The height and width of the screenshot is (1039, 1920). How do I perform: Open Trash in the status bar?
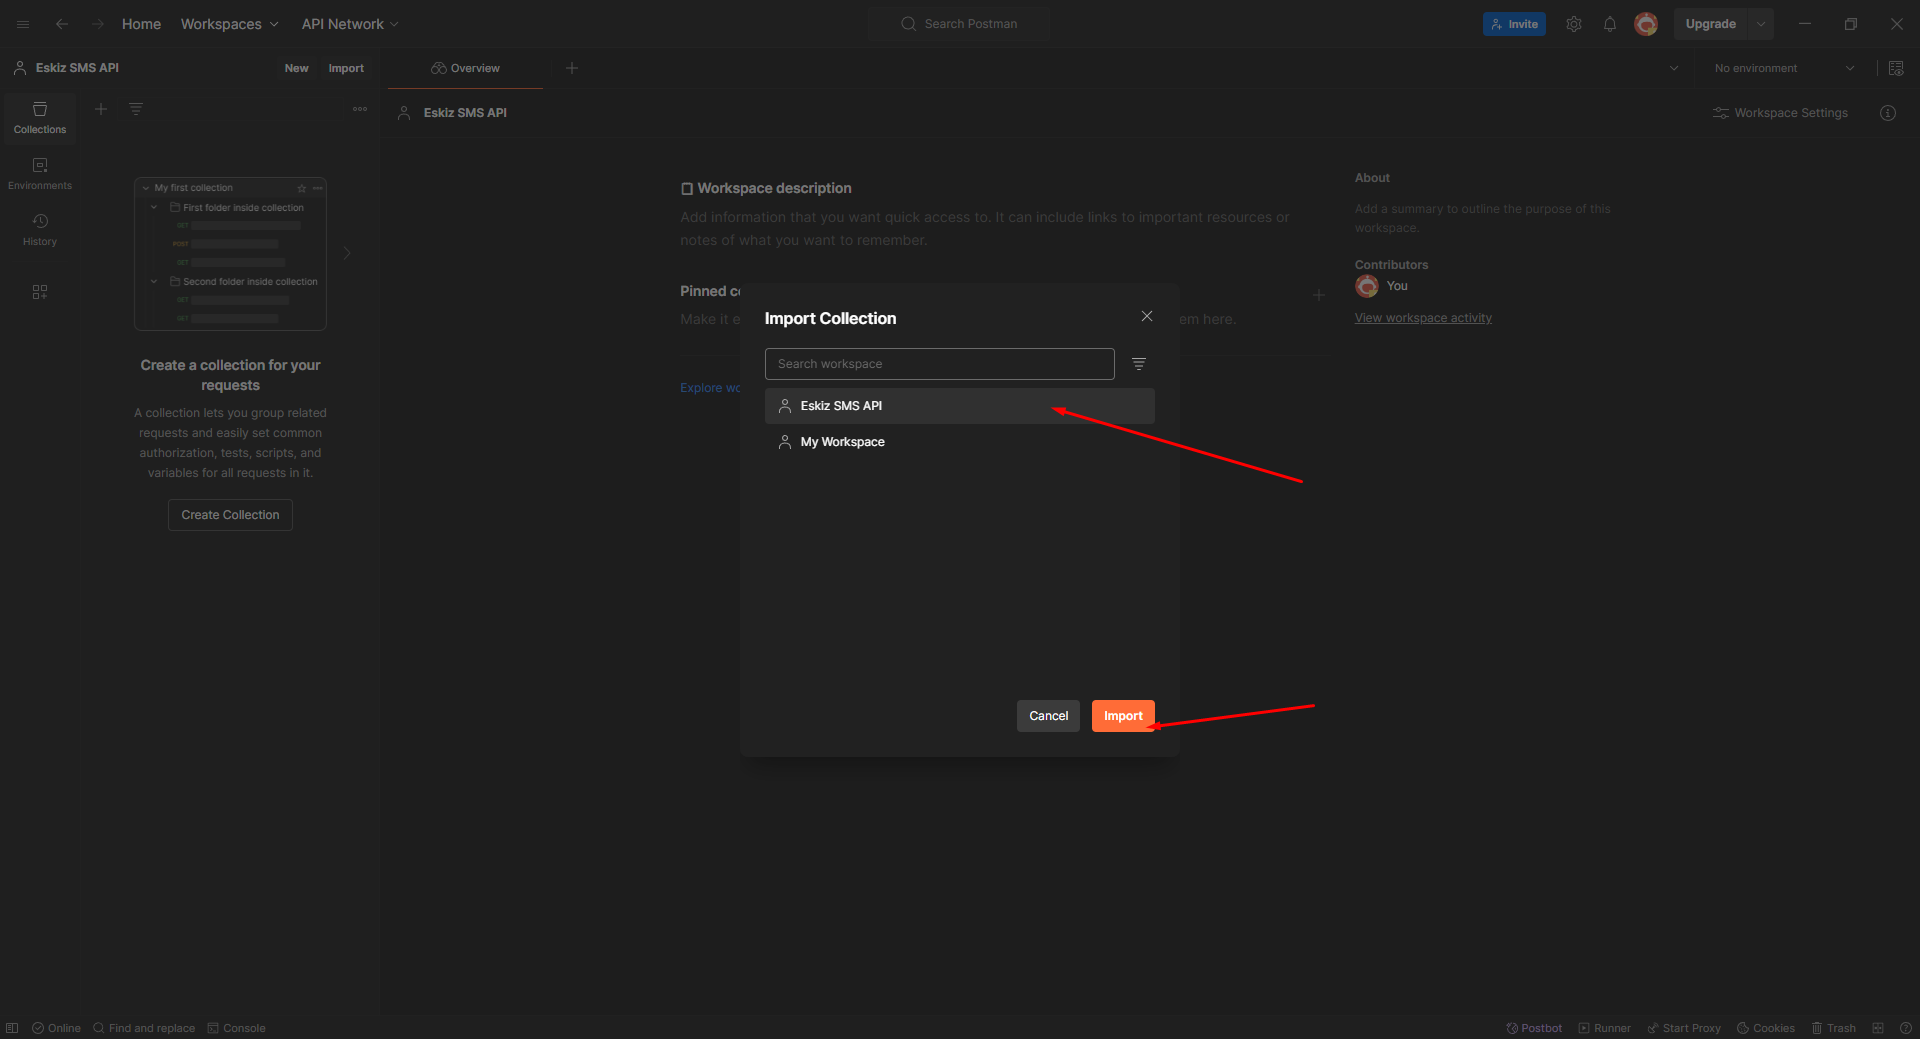click(x=1833, y=1028)
